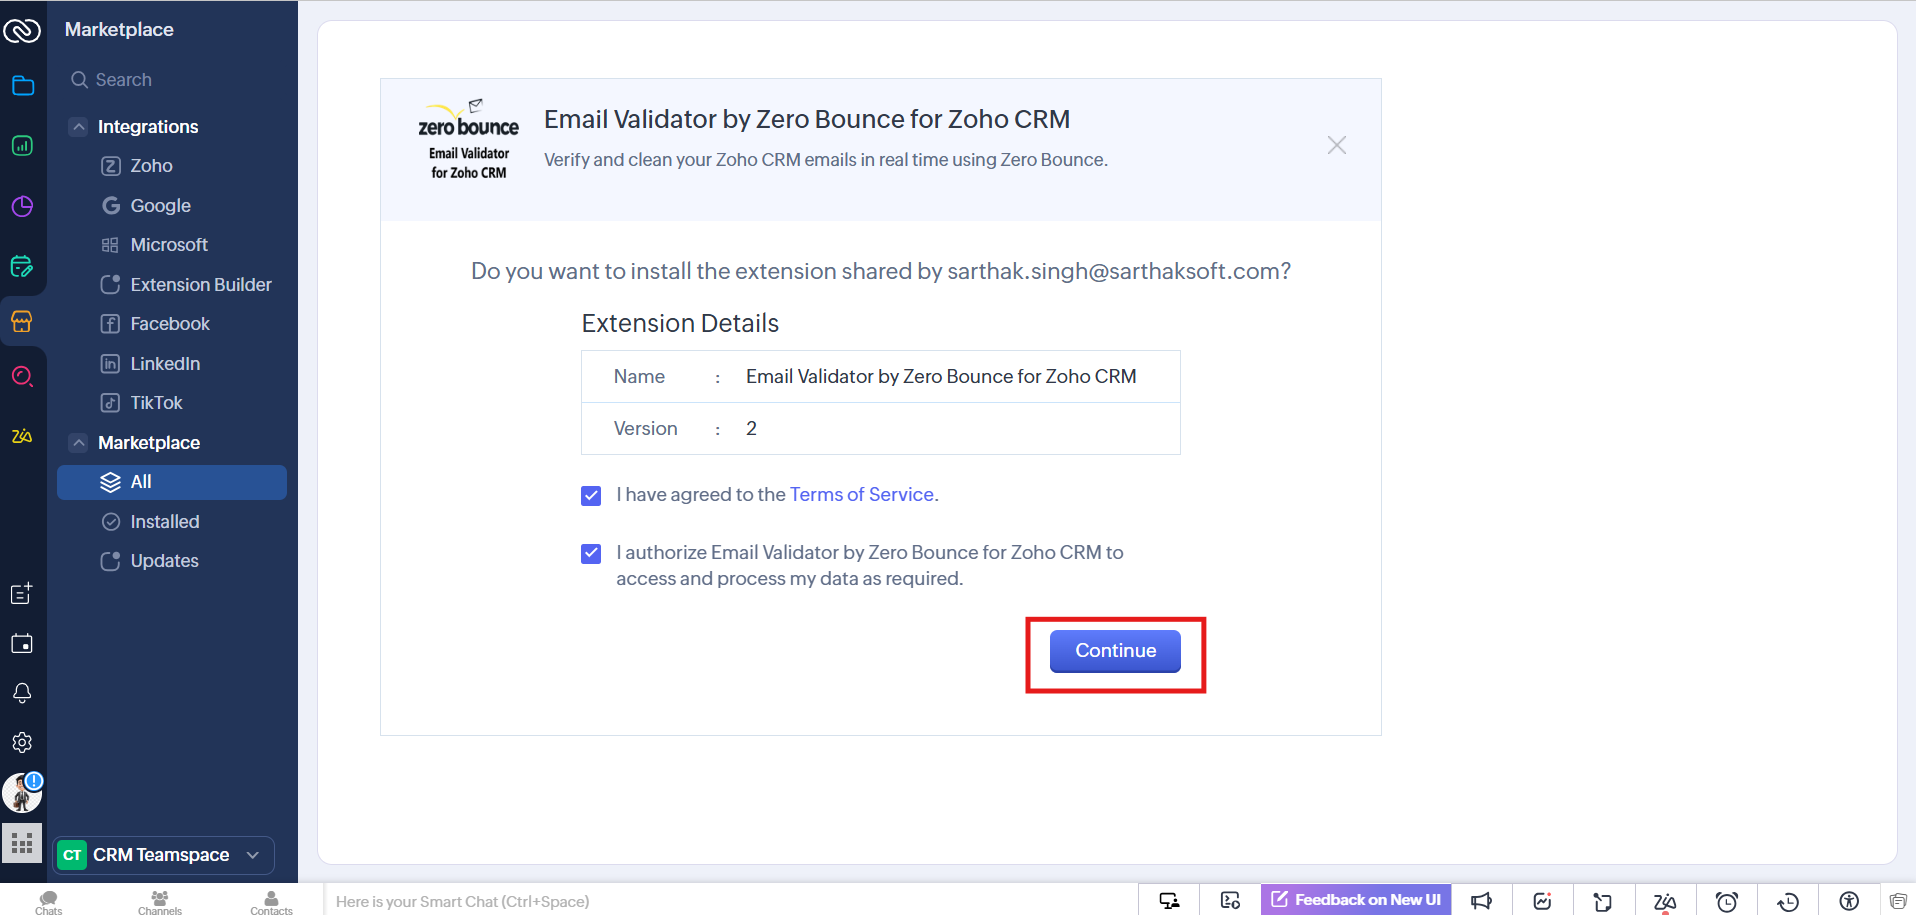This screenshot has width=1916, height=915.
Task: Open the Terms of Service link
Action: tap(861, 495)
